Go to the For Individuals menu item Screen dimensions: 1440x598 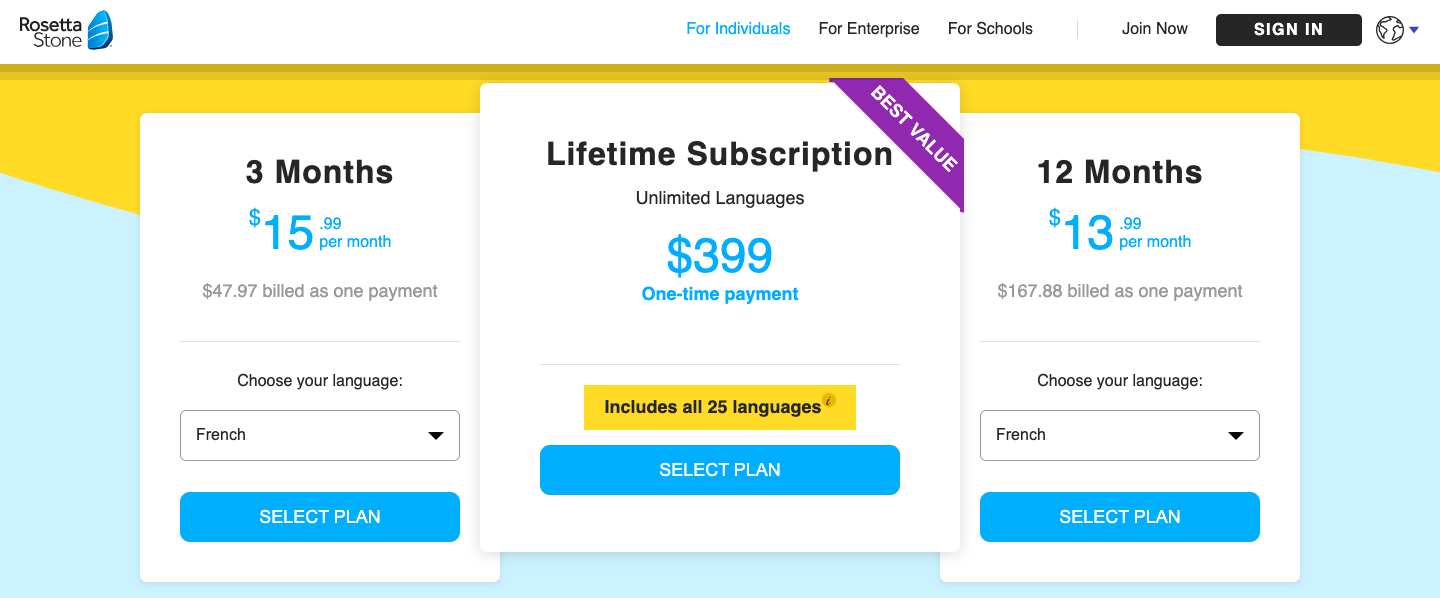[x=738, y=29]
